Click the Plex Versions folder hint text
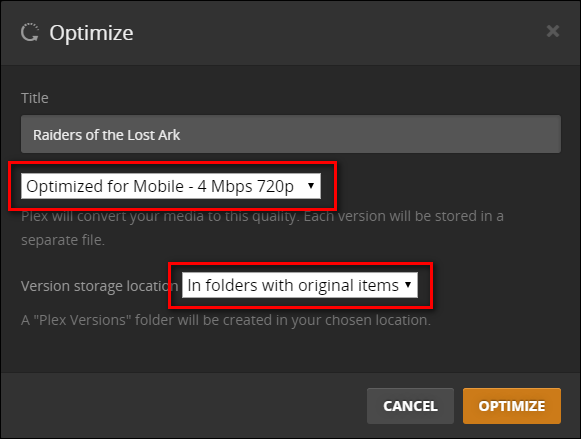The width and height of the screenshot is (581, 439). click(x=226, y=320)
